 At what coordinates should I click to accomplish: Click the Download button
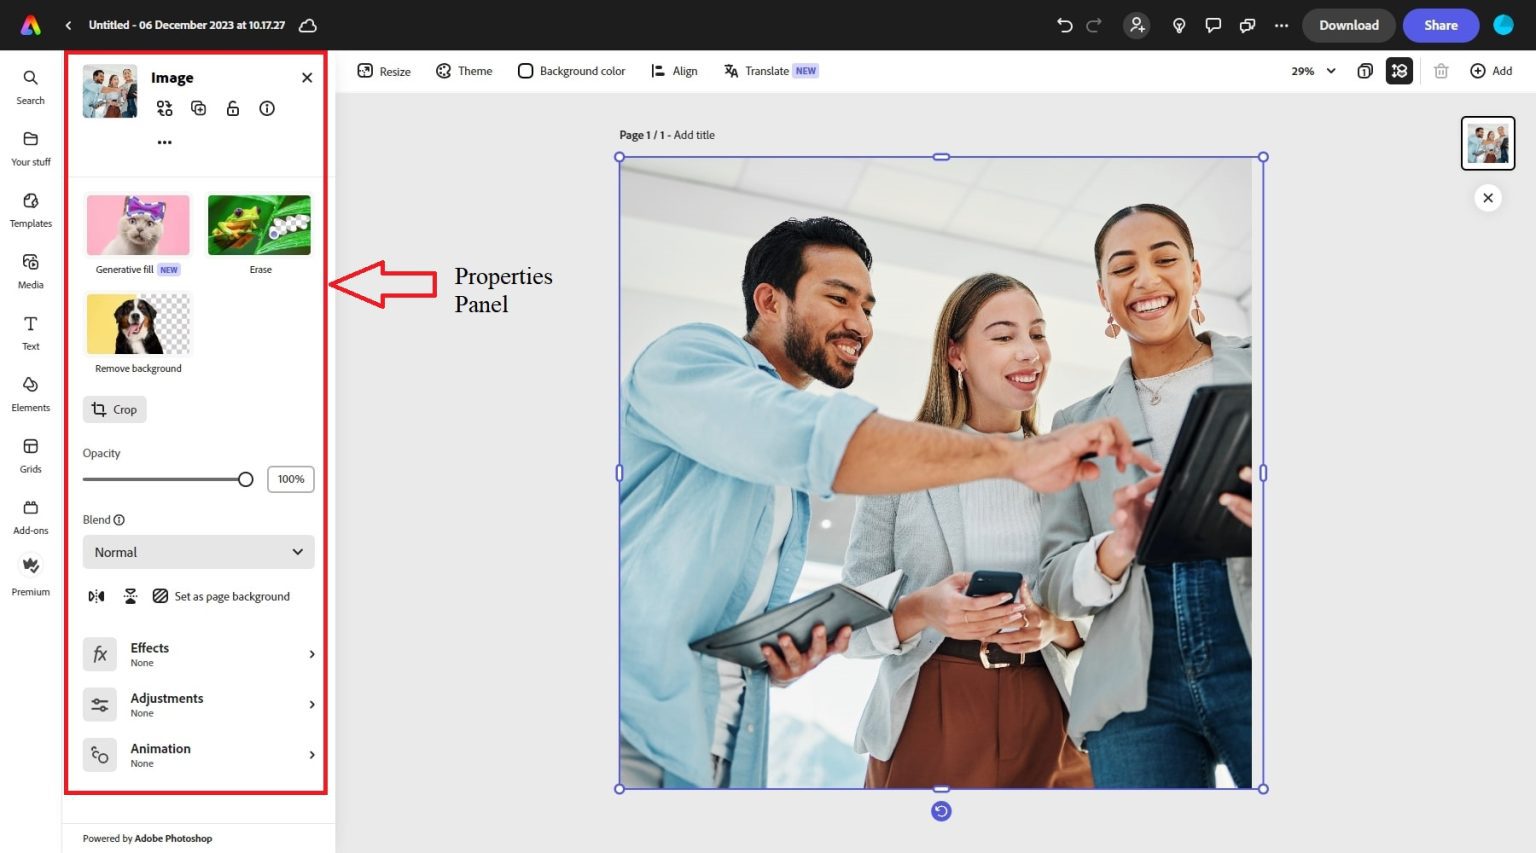pyautogui.click(x=1348, y=25)
